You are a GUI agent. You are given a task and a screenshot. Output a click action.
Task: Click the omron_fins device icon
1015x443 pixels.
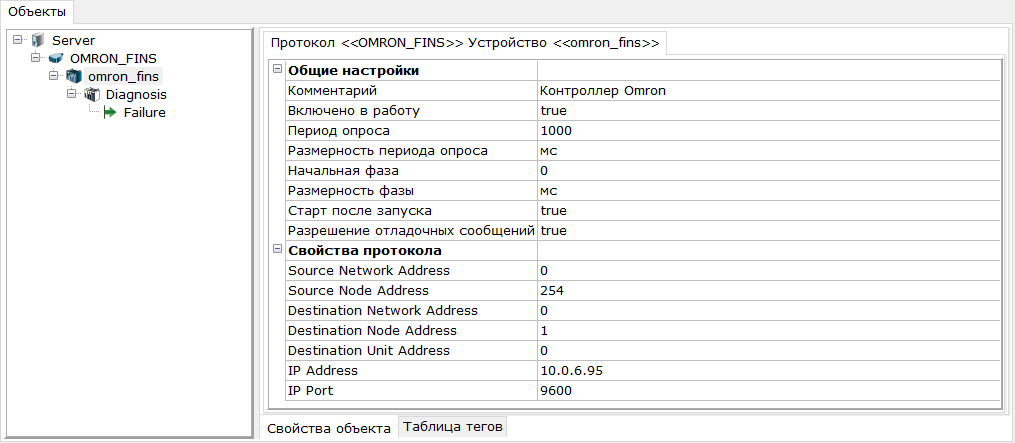coord(74,76)
